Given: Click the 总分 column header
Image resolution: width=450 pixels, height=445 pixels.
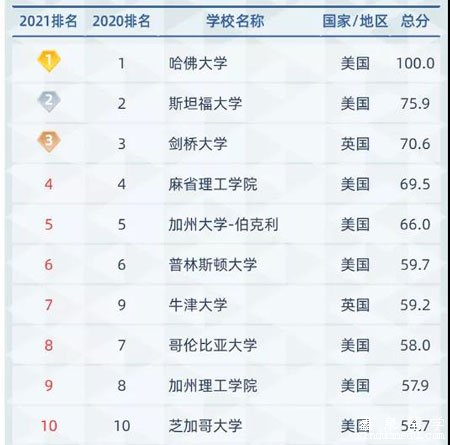Looking at the screenshot, I should 415,21.
